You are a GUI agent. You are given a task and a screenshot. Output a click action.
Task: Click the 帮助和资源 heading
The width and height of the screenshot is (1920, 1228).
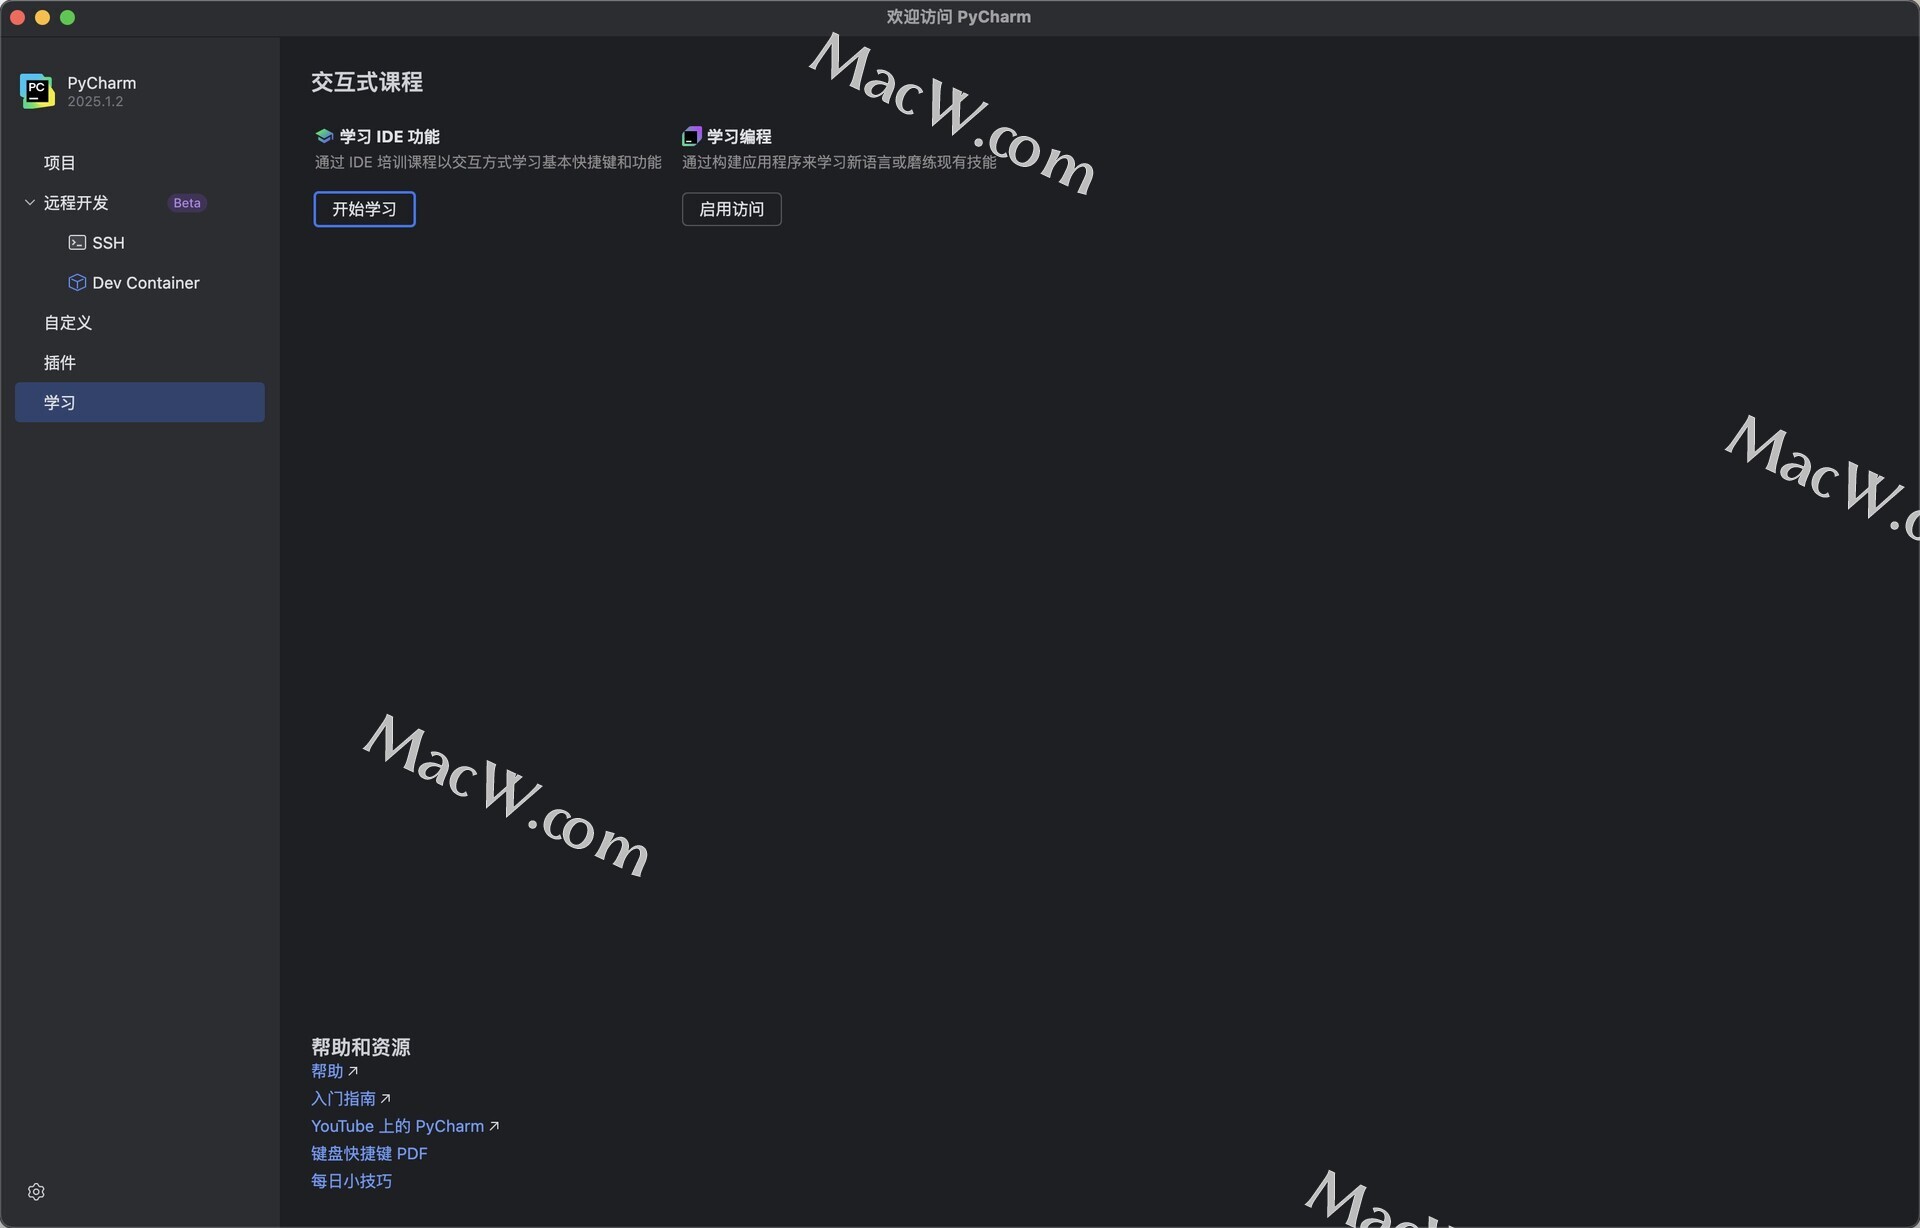pos(360,1047)
